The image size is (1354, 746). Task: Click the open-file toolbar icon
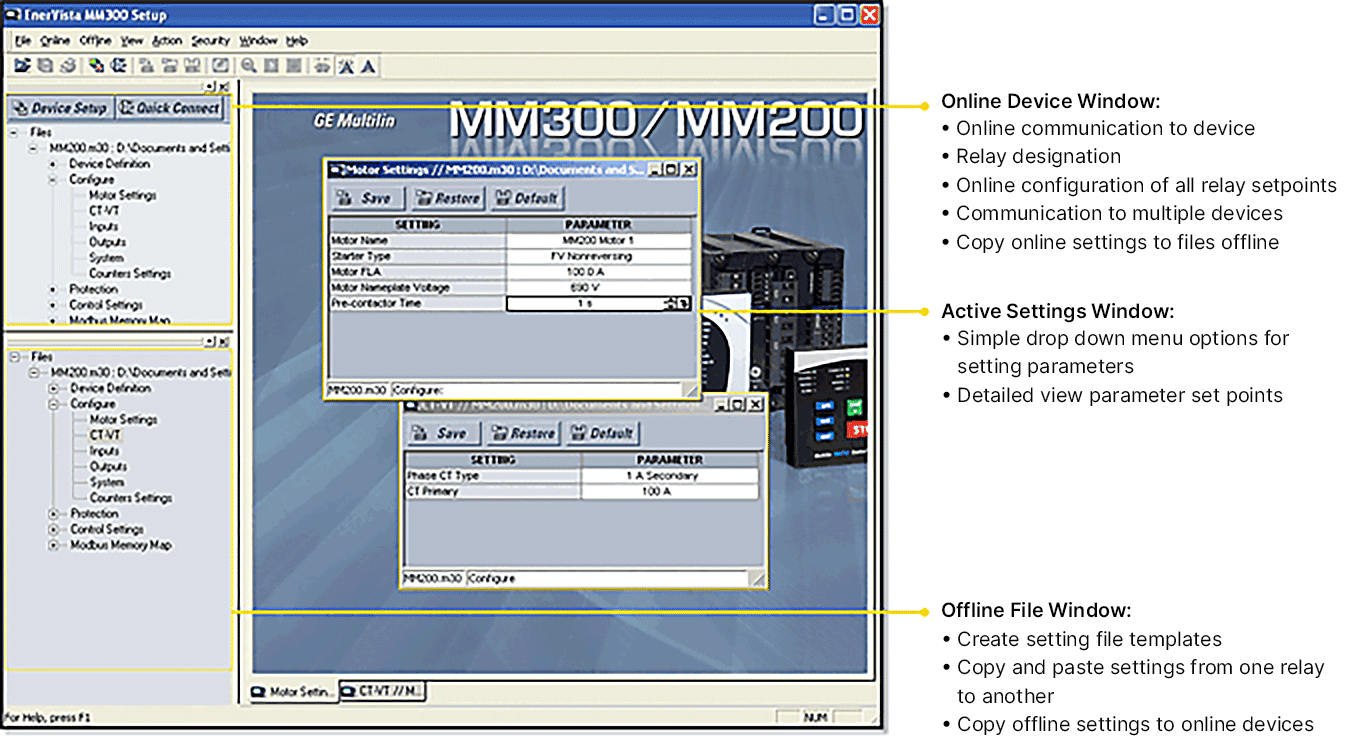[22, 66]
